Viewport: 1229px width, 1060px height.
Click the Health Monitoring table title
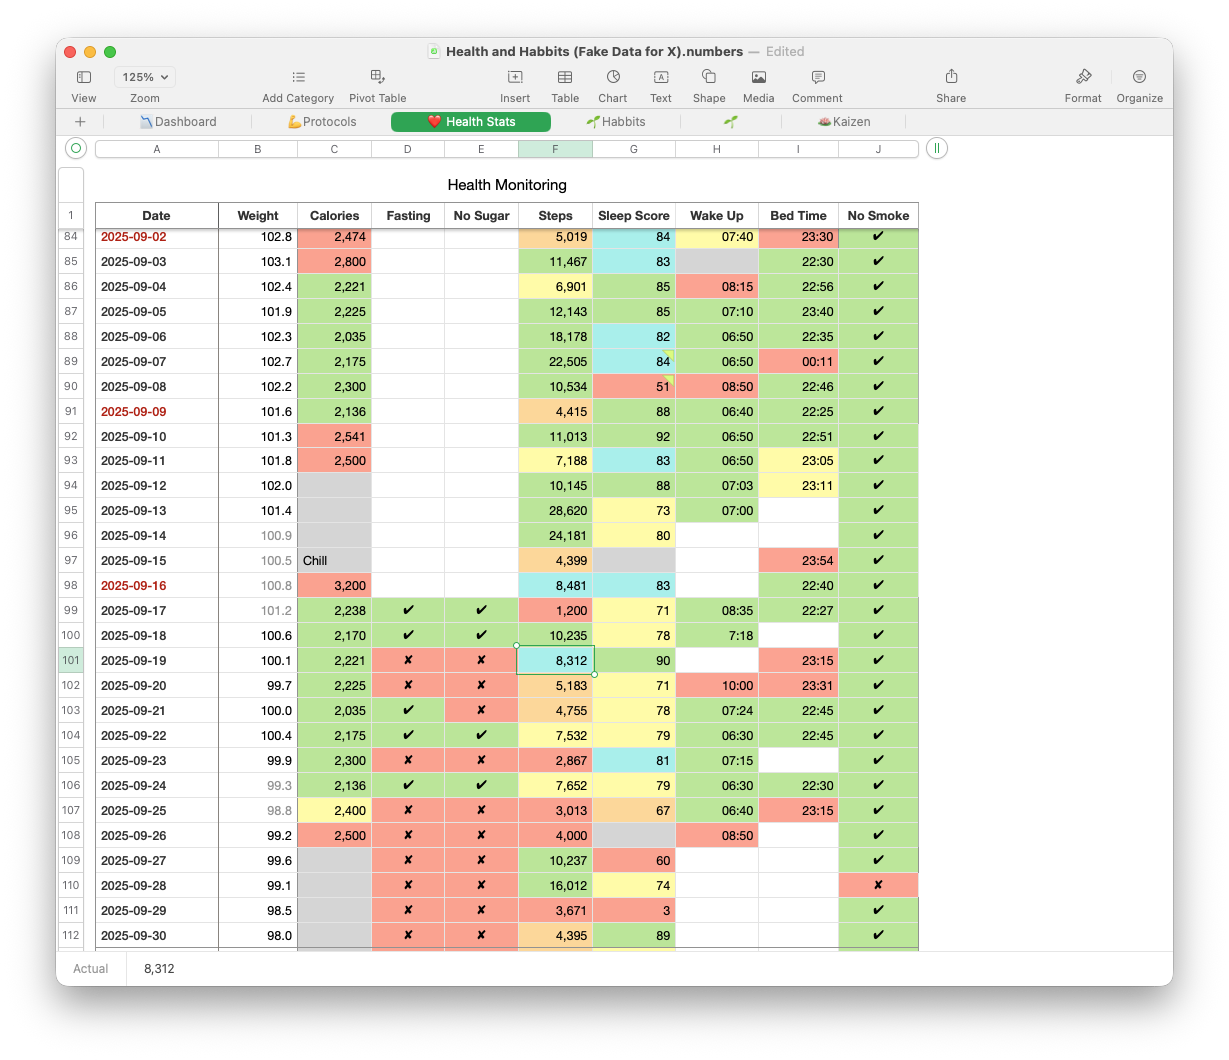(x=507, y=185)
